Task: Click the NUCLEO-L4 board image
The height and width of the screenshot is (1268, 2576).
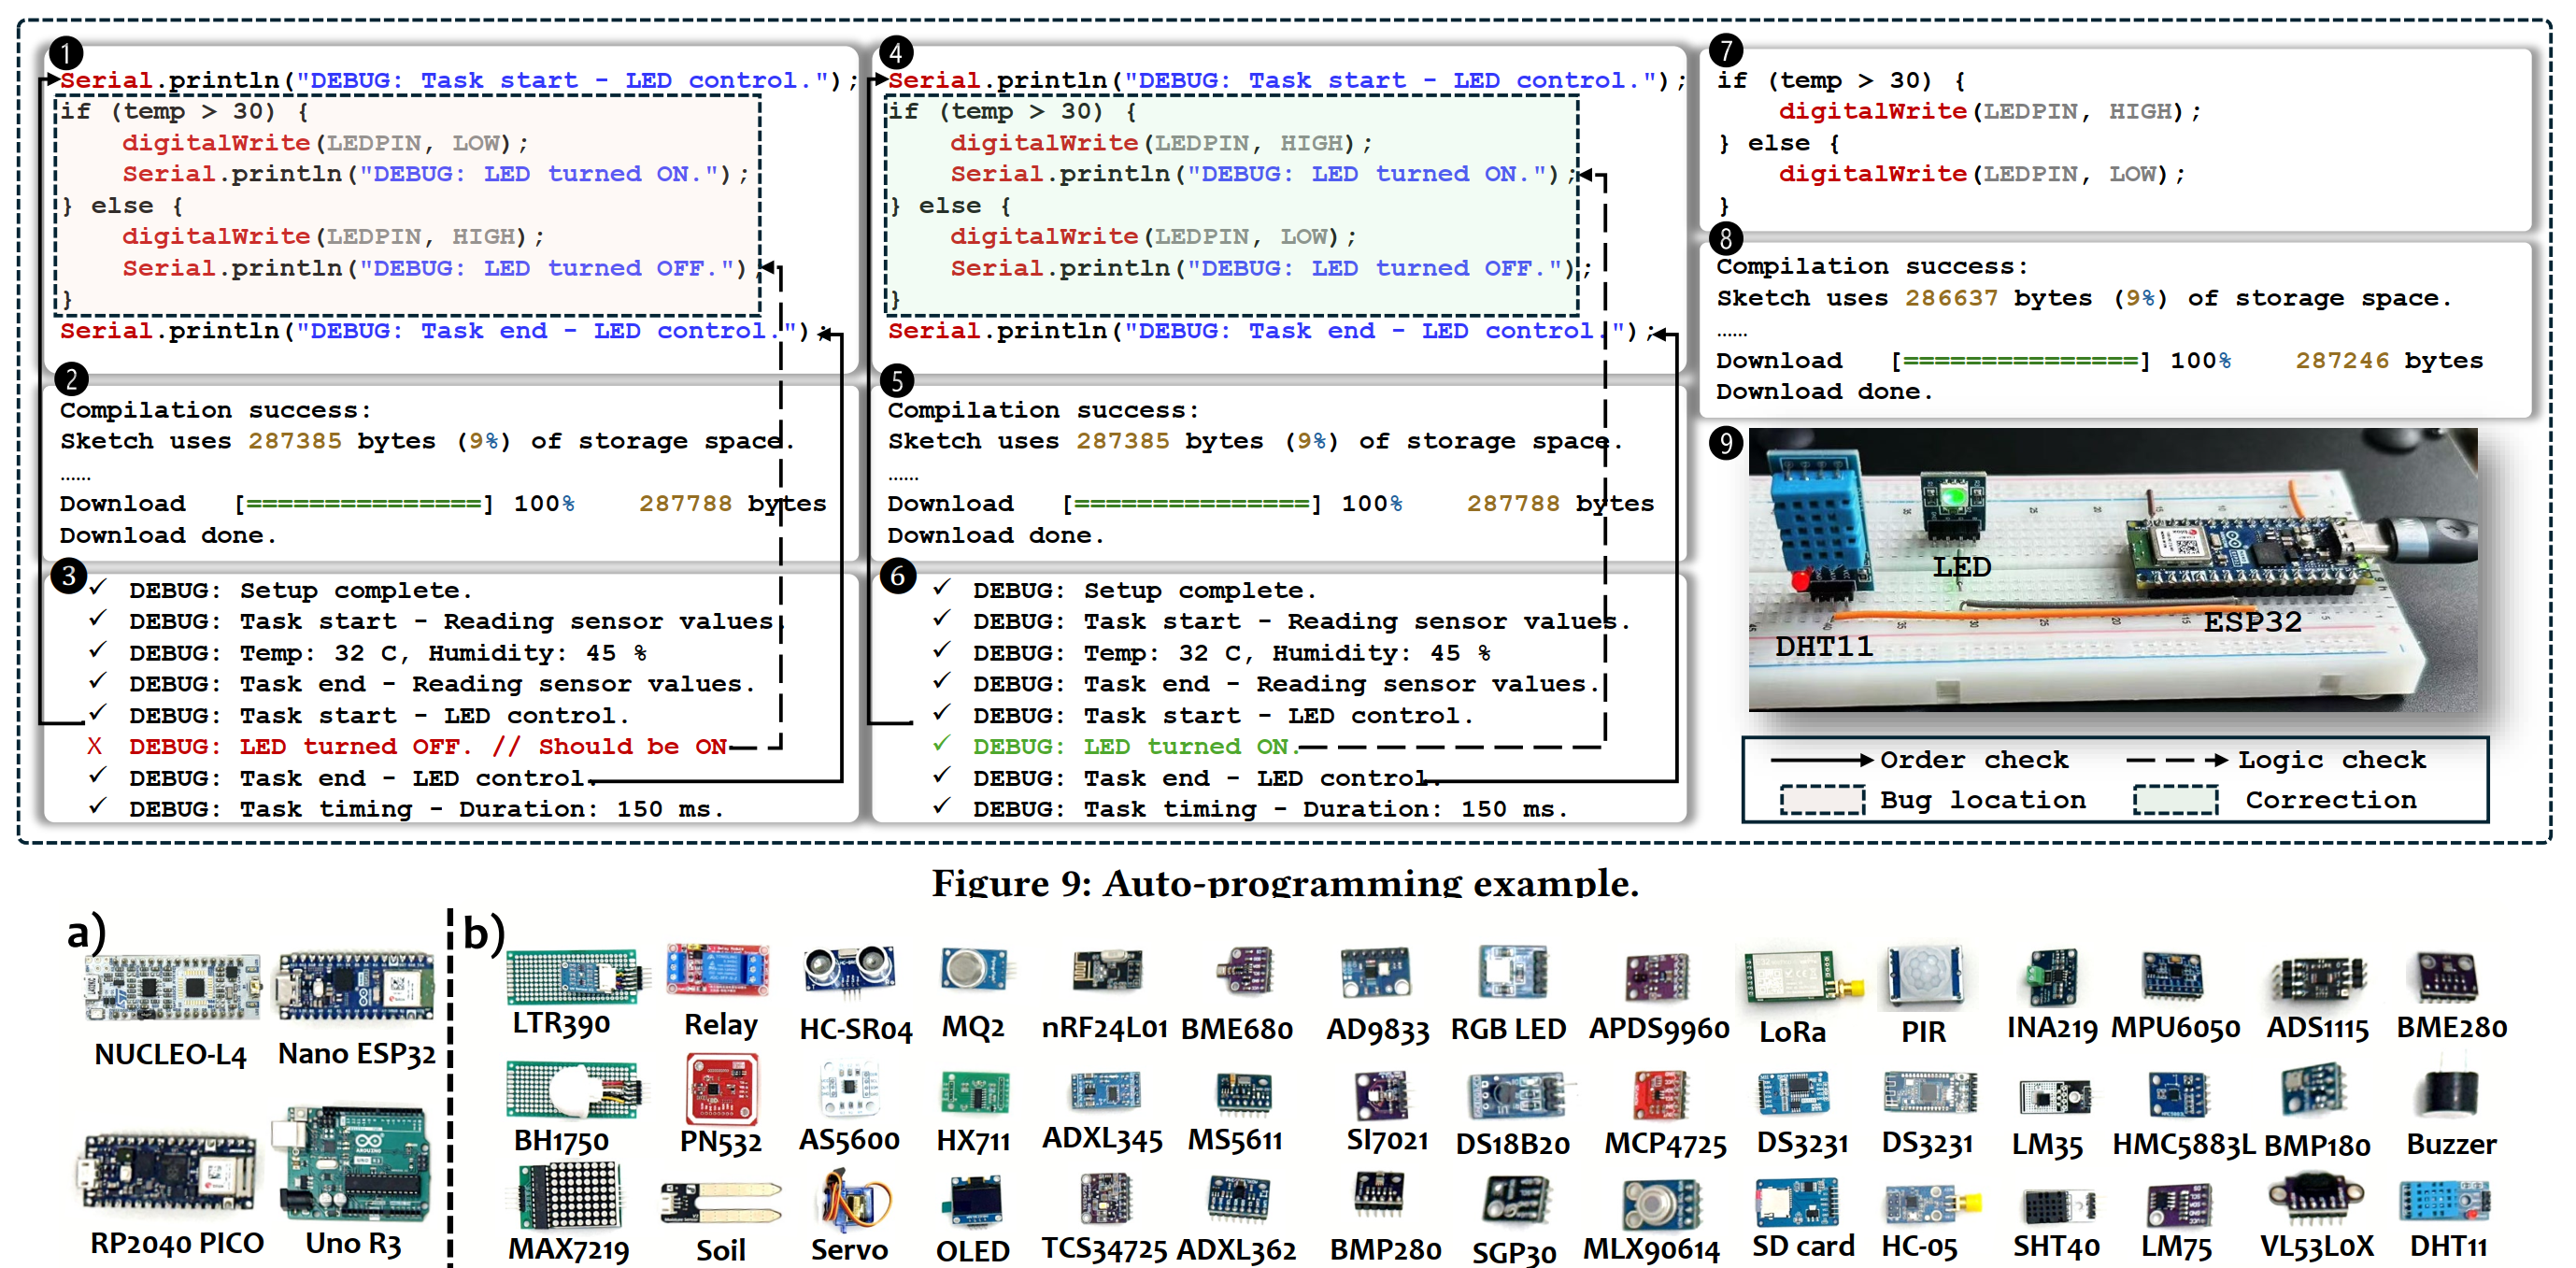Action: click(172, 988)
